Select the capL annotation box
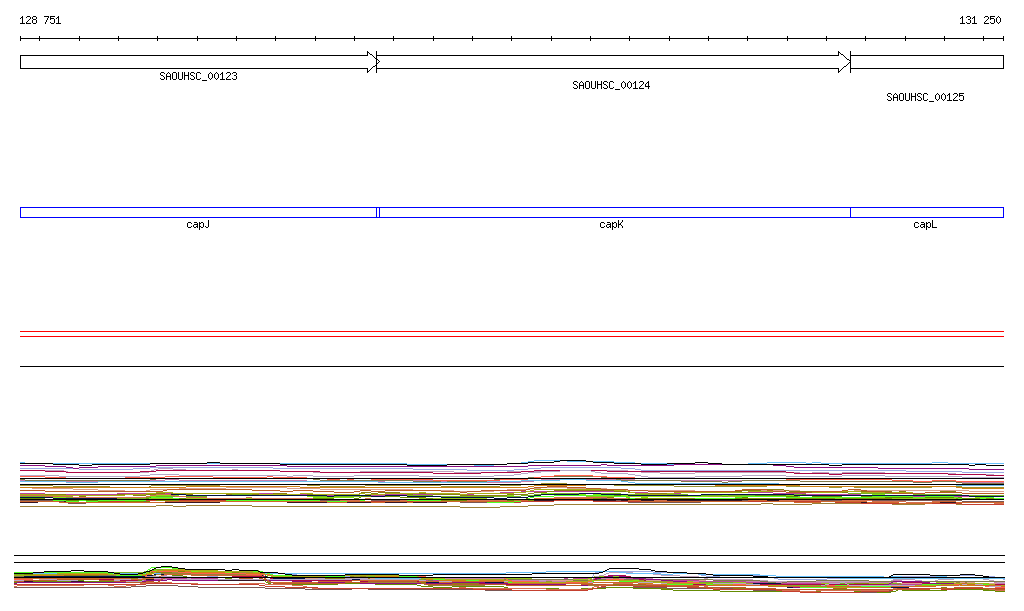 (x=926, y=212)
